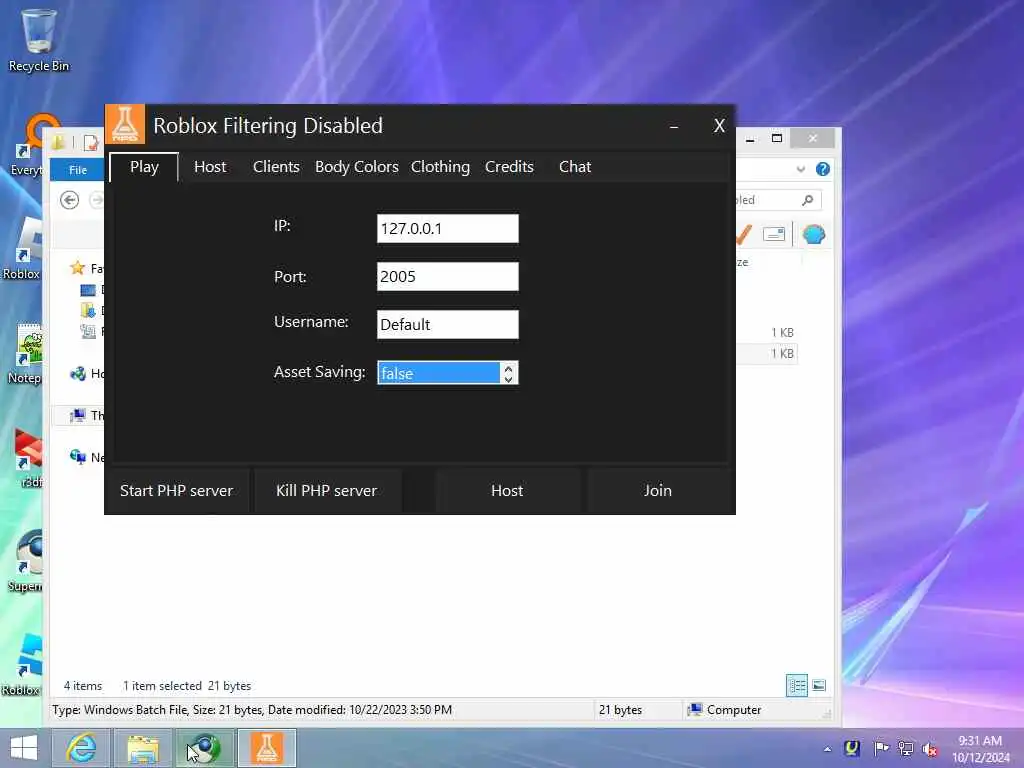This screenshot has height=768, width=1024.
Task: Click the muted volume tray icon
Action: 930,749
